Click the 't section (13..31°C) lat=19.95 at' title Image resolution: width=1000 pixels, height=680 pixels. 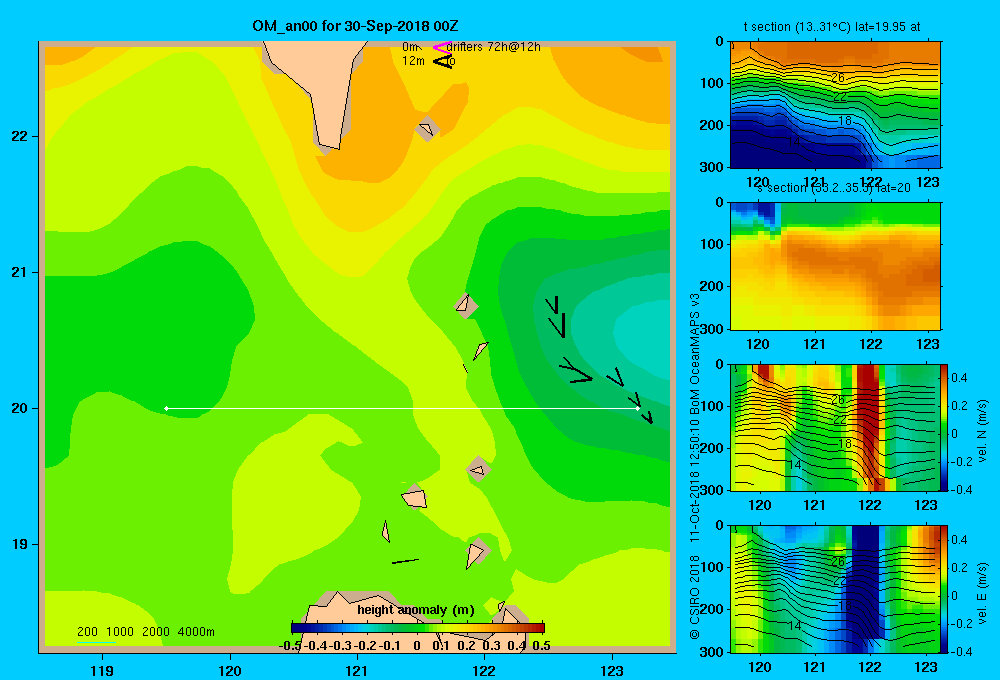pyautogui.click(x=832, y=27)
